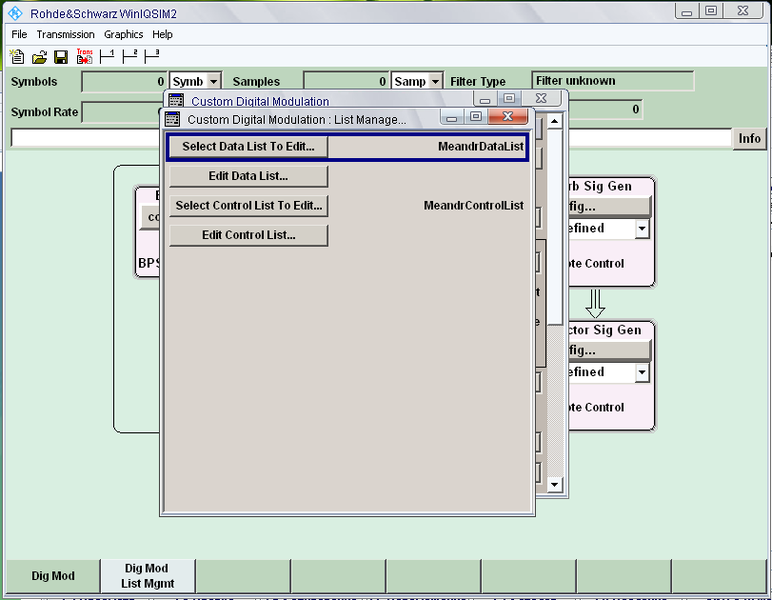Switch to the Dig Mod tab
772x600 pixels.
coord(53,576)
